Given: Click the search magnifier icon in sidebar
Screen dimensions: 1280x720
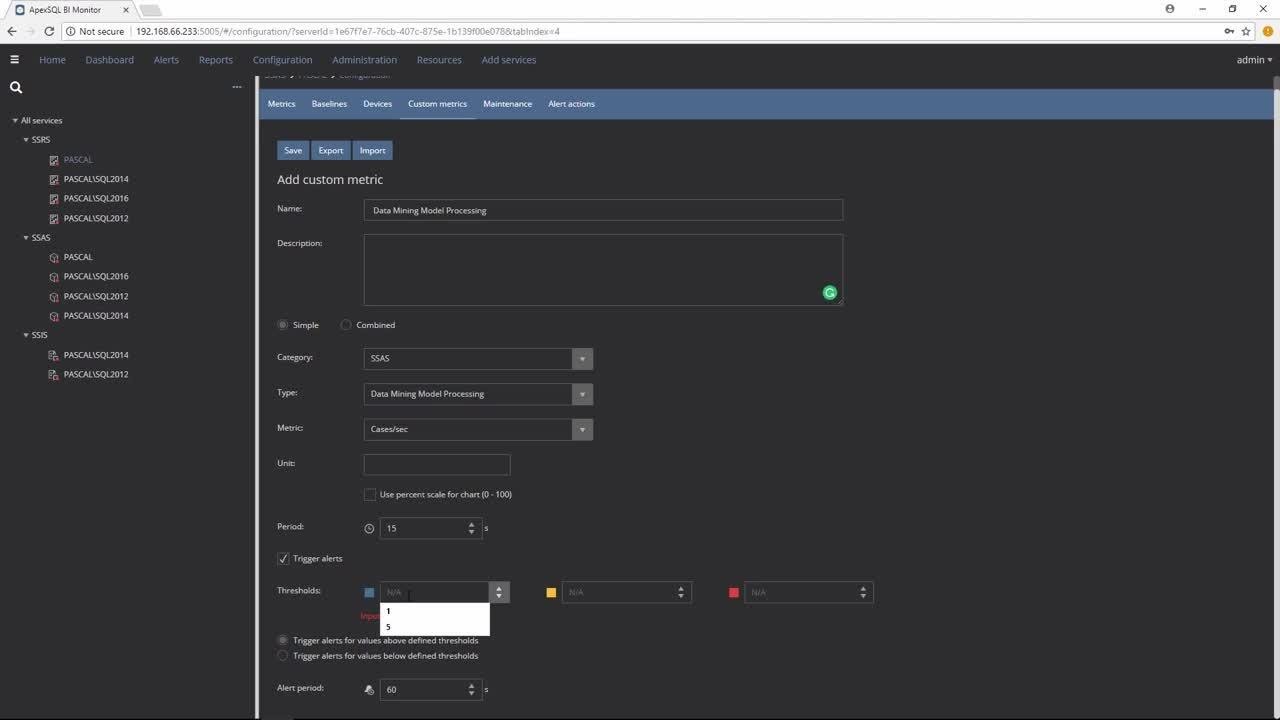Looking at the screenshot, I should pos(16,87).
